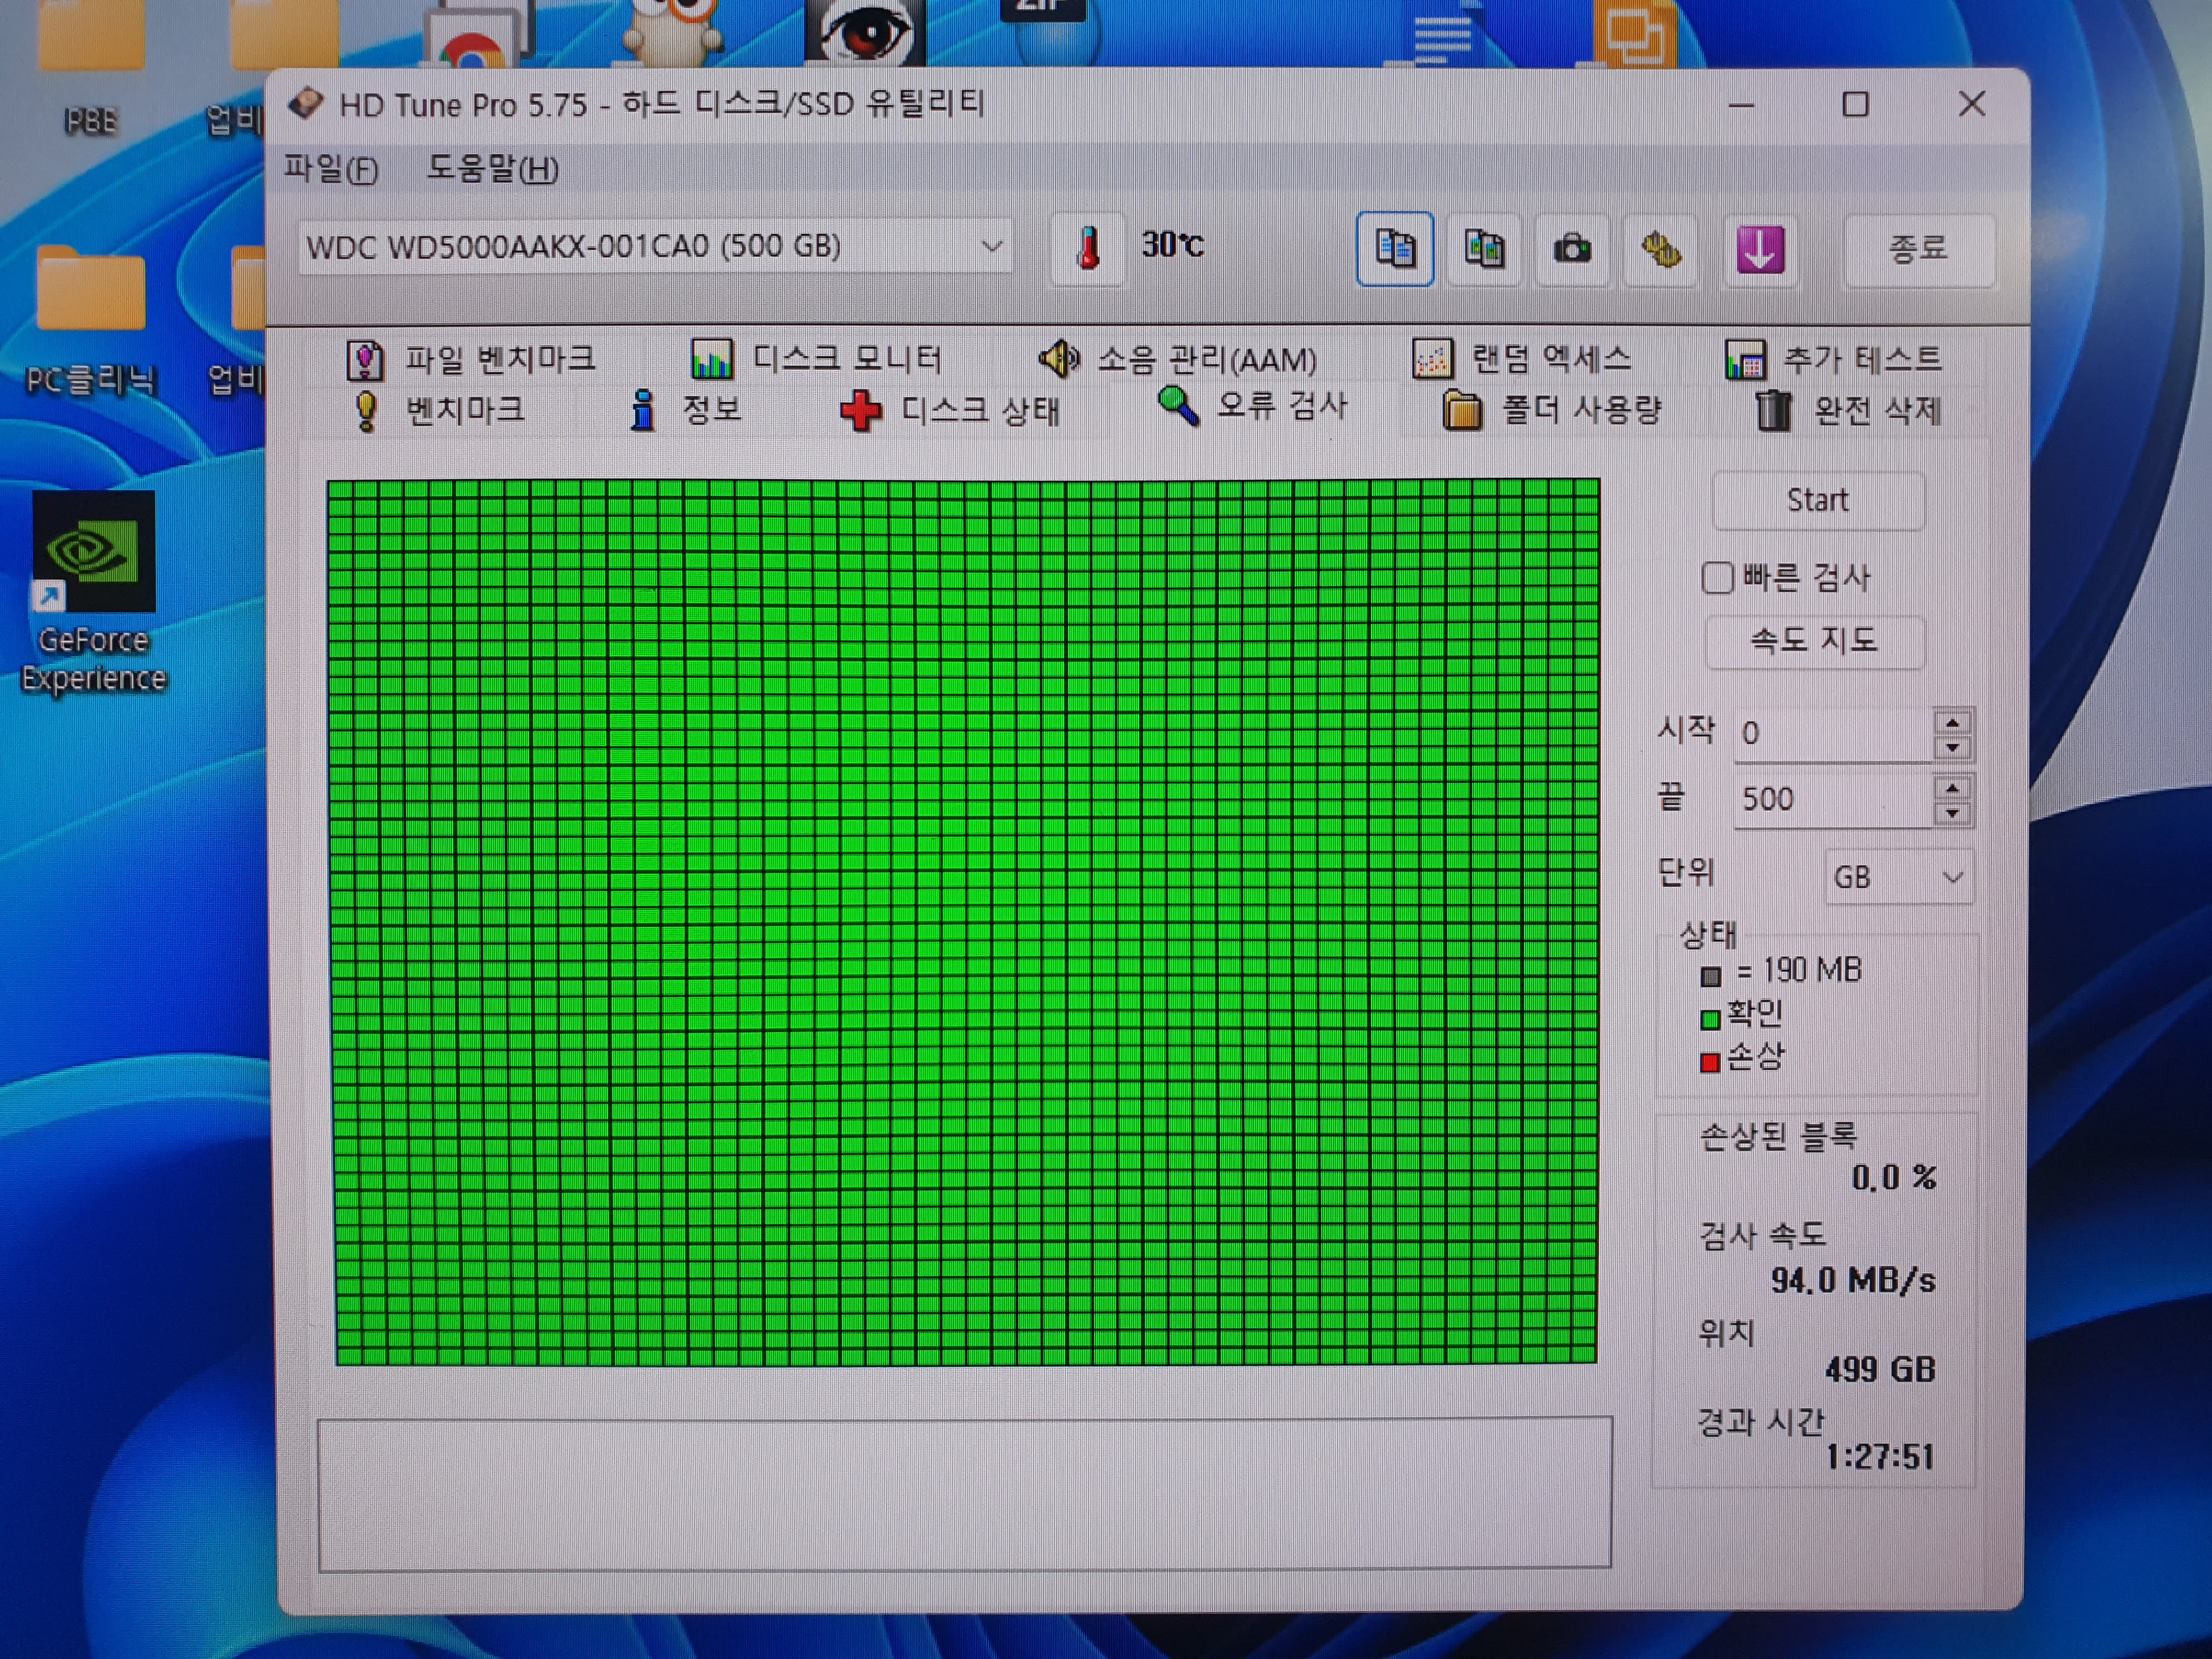Open the PBE desktop folder
This screenshot has width=2212, height=1659.
point(90,70)
